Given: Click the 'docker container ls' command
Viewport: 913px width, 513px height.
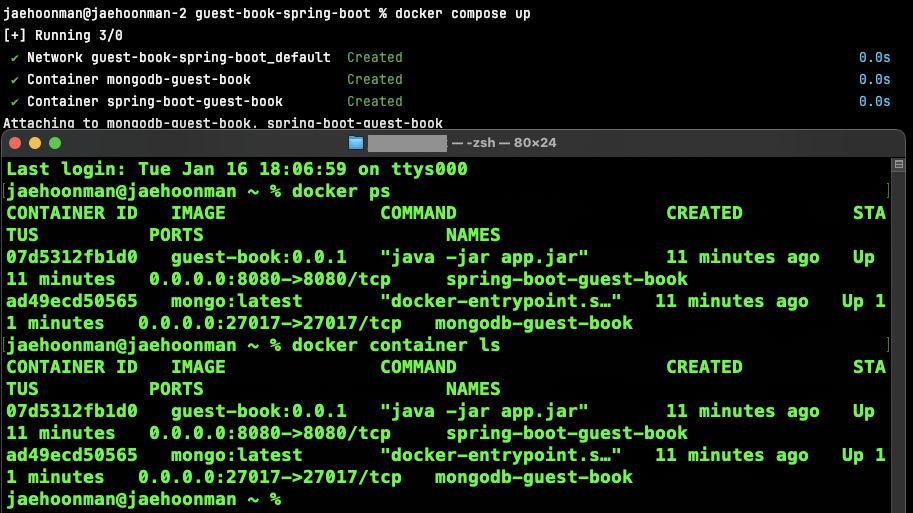Looking at the screenshot, I should pos(396,345).
